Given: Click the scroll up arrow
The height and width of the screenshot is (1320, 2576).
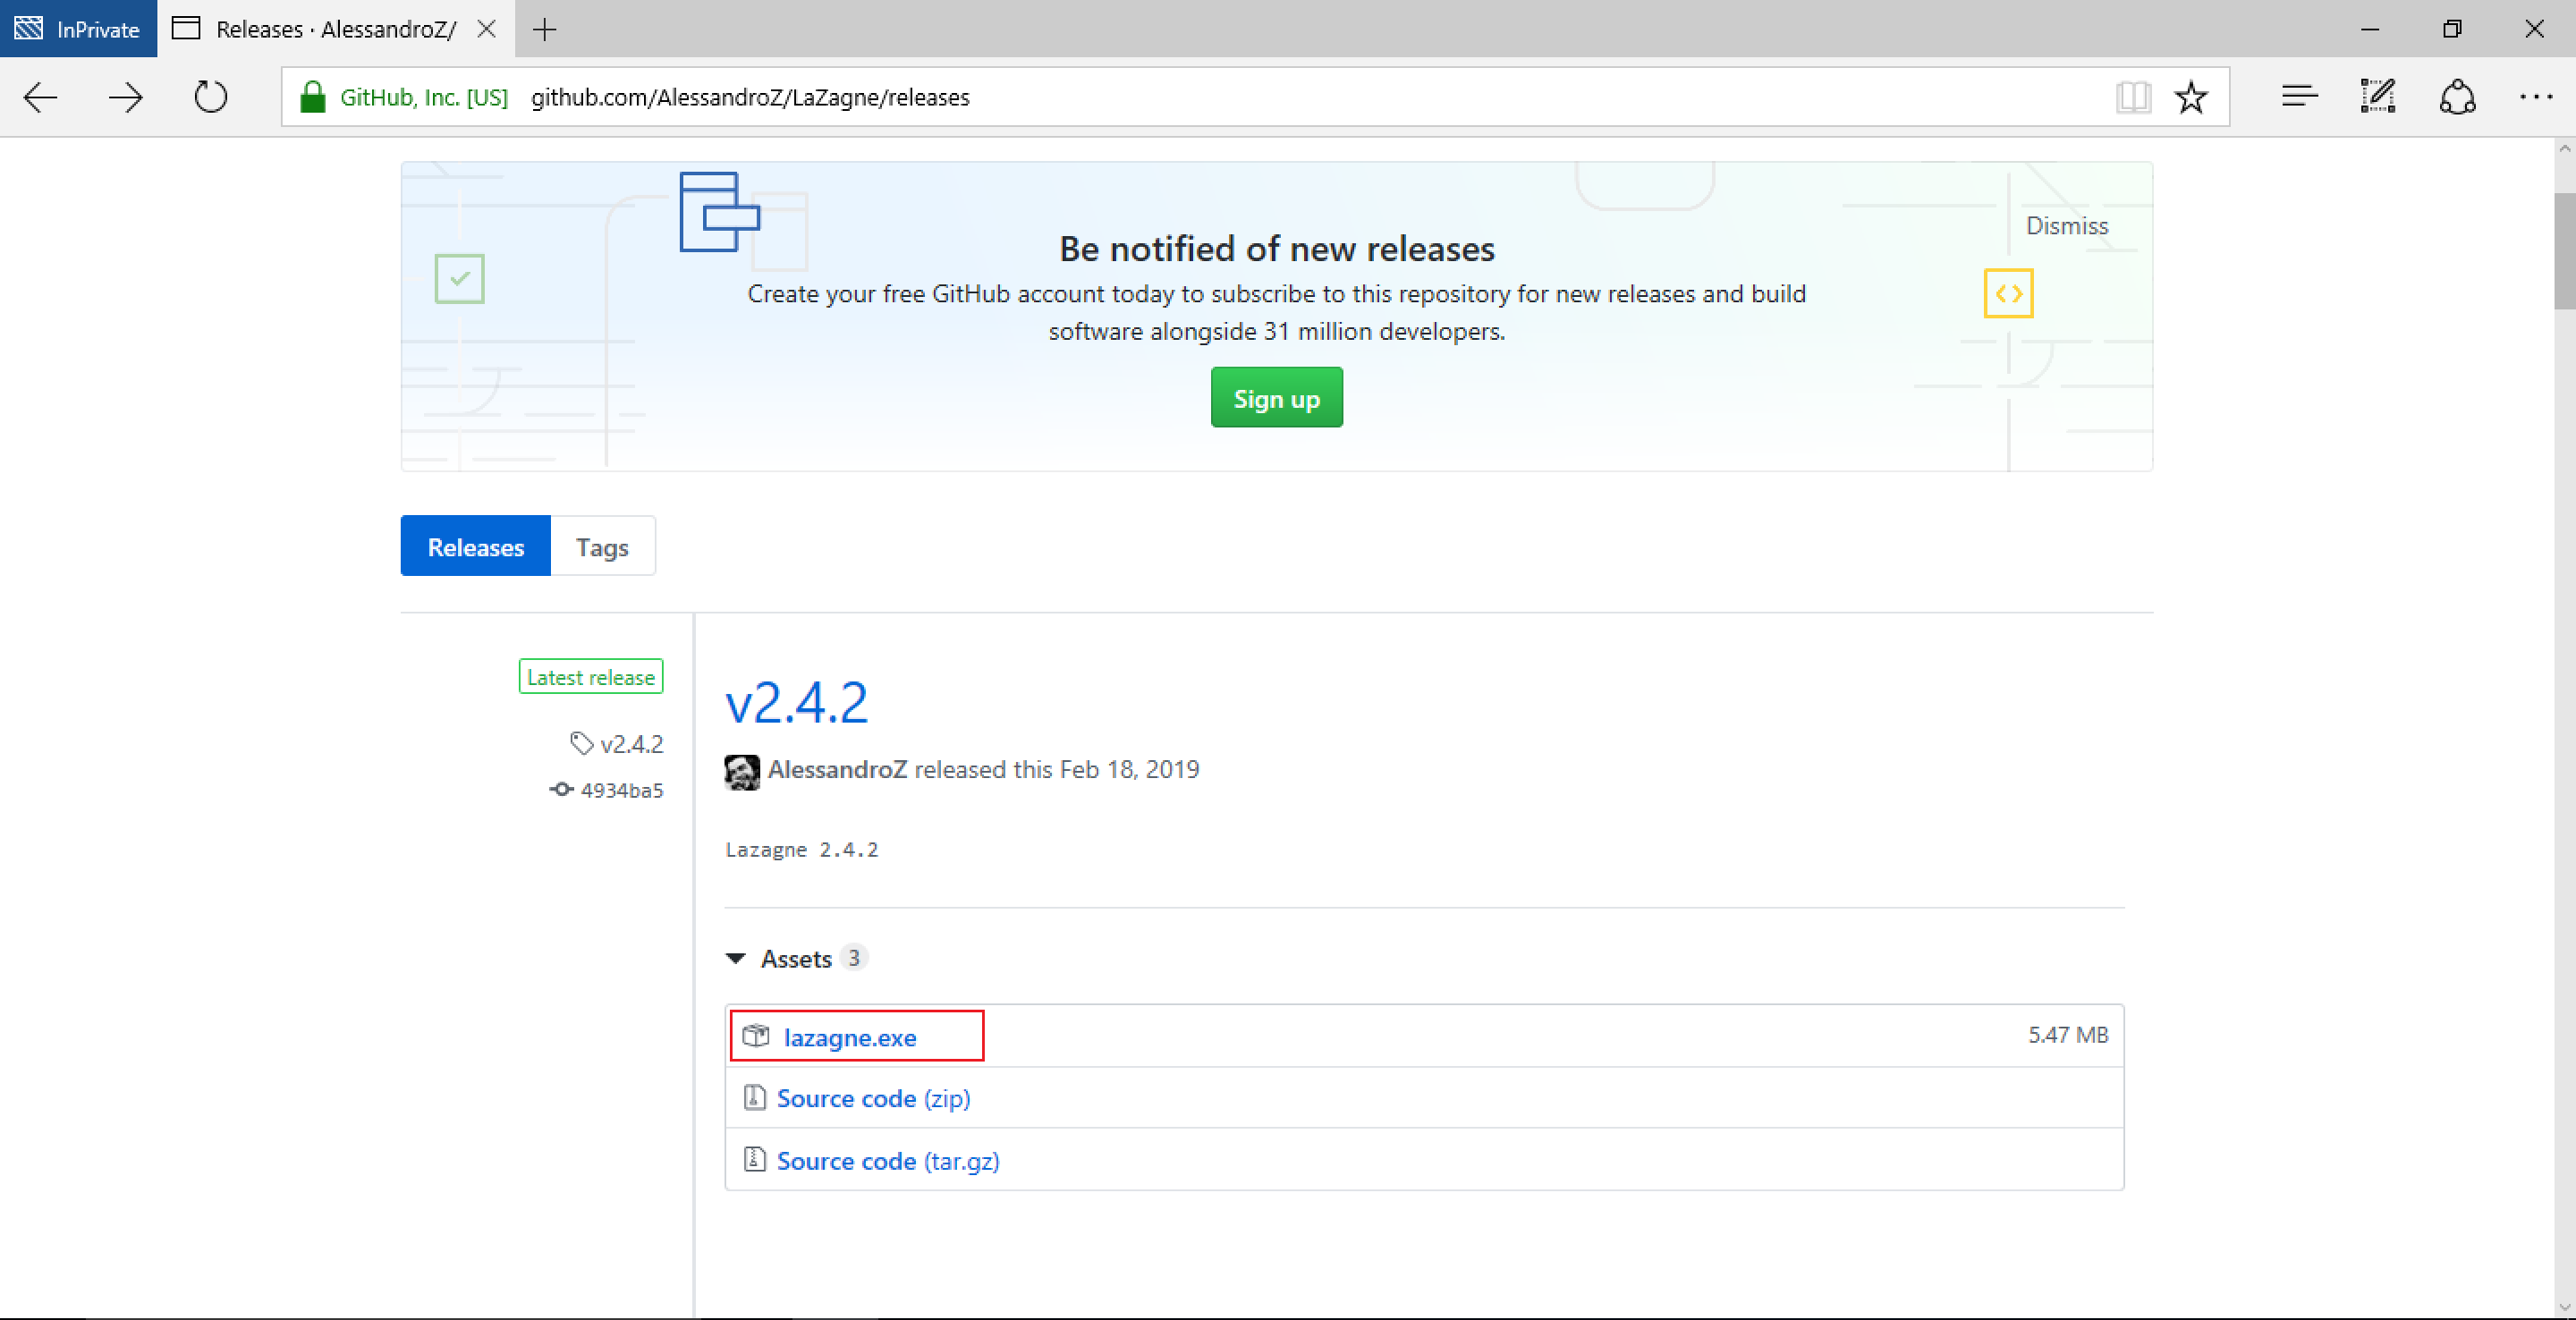Looking at the screenshot, I should pos(2565,149).
